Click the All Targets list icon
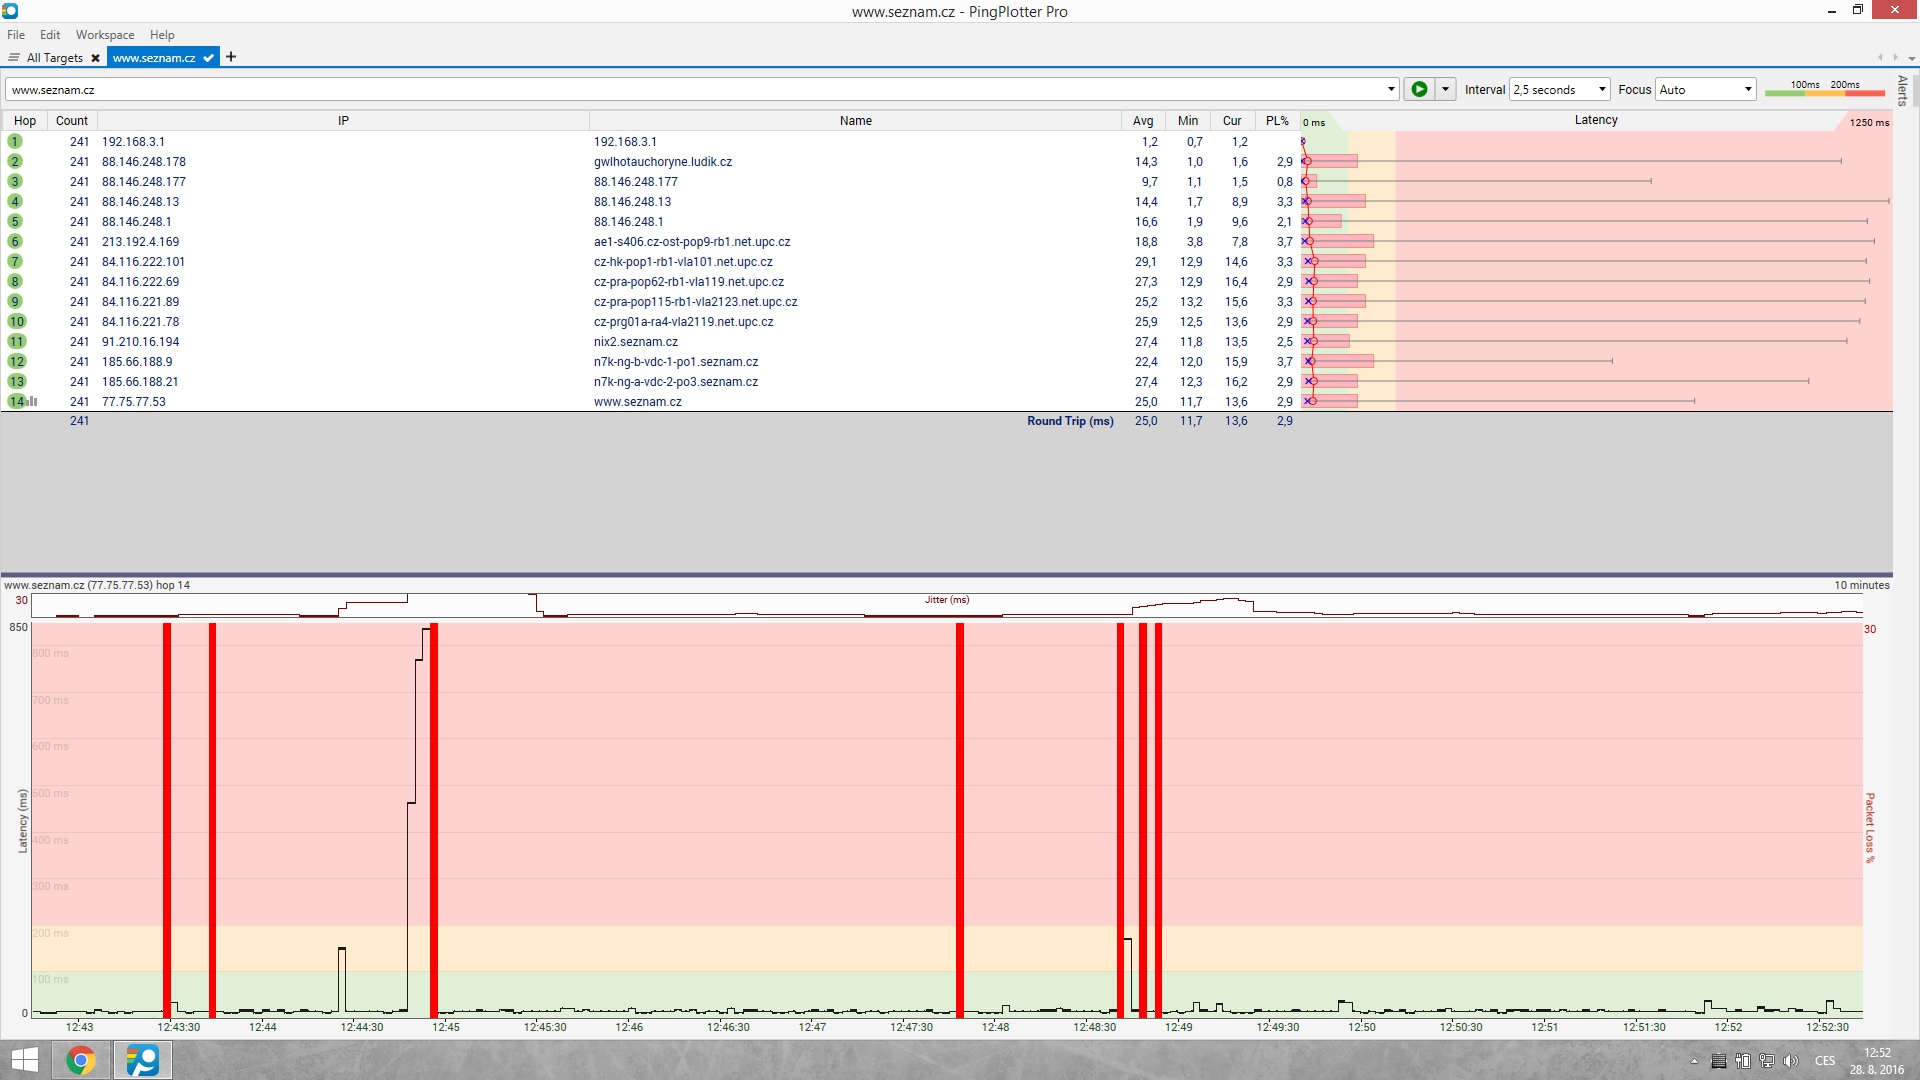1920x1080 pixels. 14,58
